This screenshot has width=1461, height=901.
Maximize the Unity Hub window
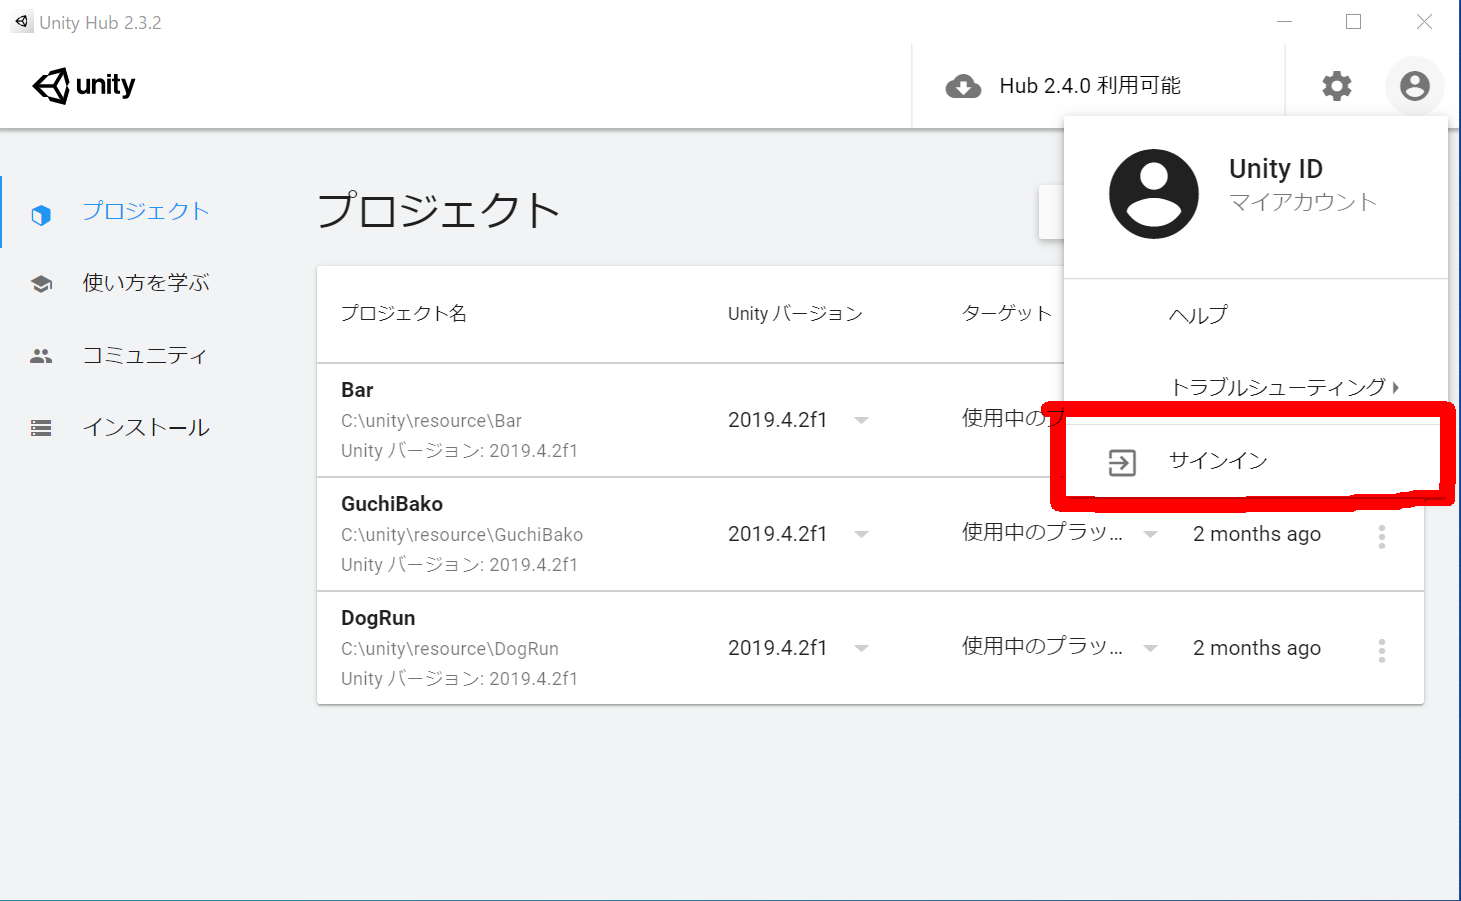(1354, 22)
